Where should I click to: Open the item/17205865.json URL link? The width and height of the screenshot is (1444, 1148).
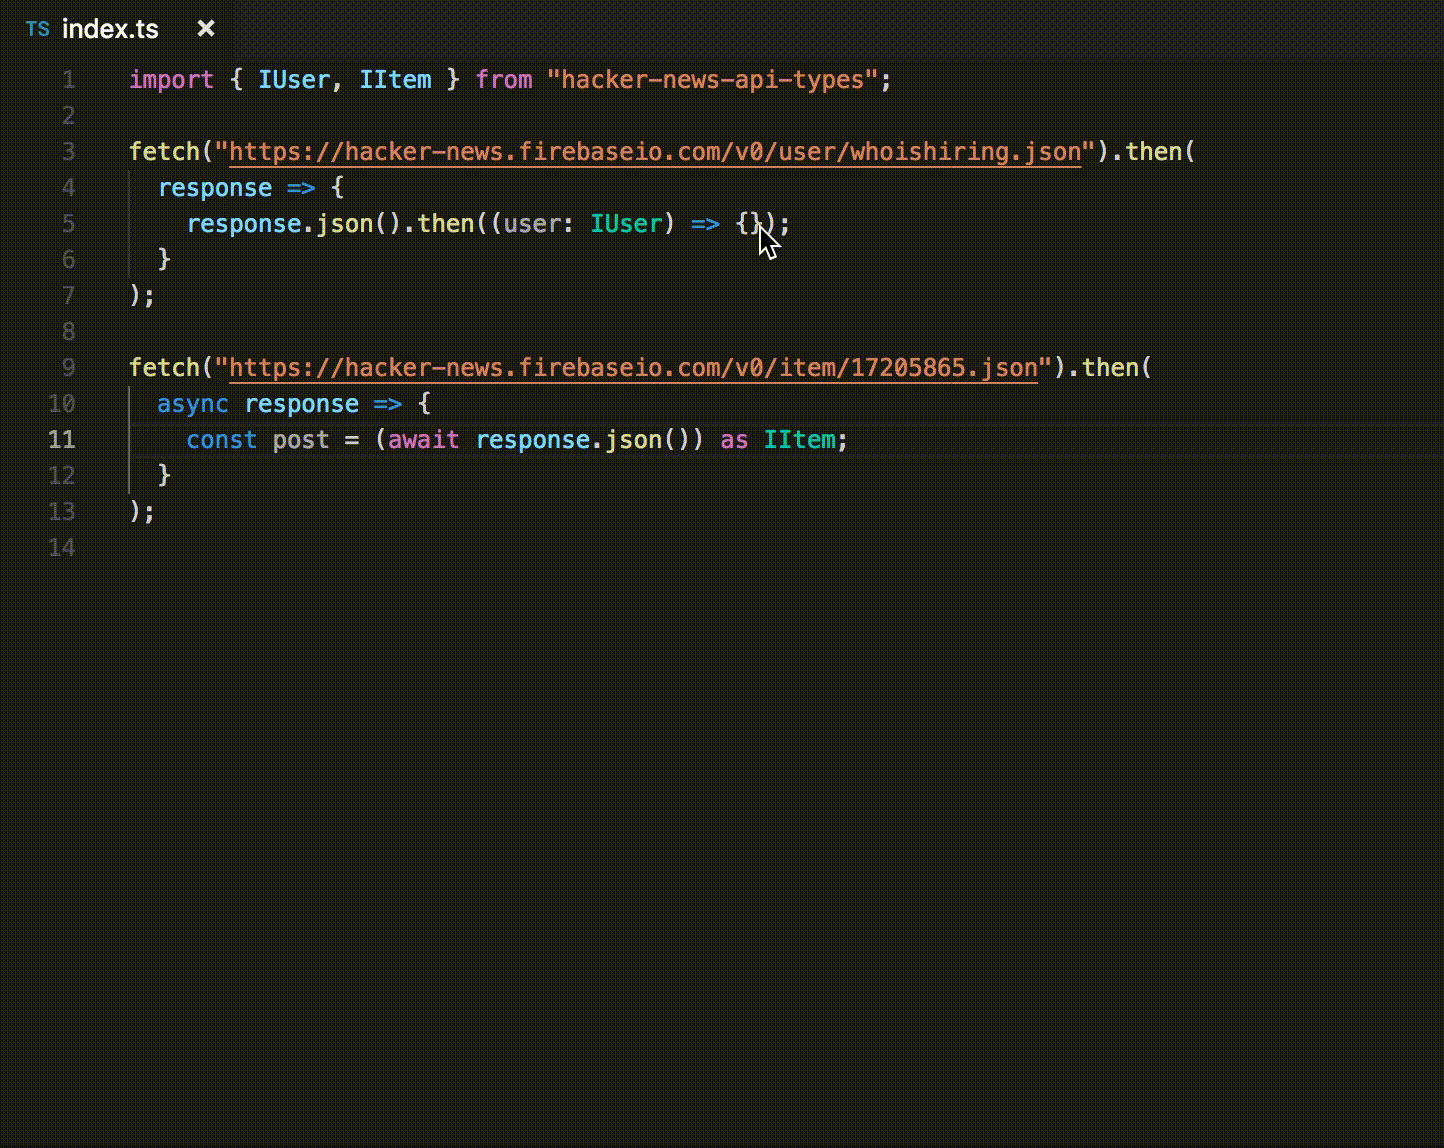point(633,368)
